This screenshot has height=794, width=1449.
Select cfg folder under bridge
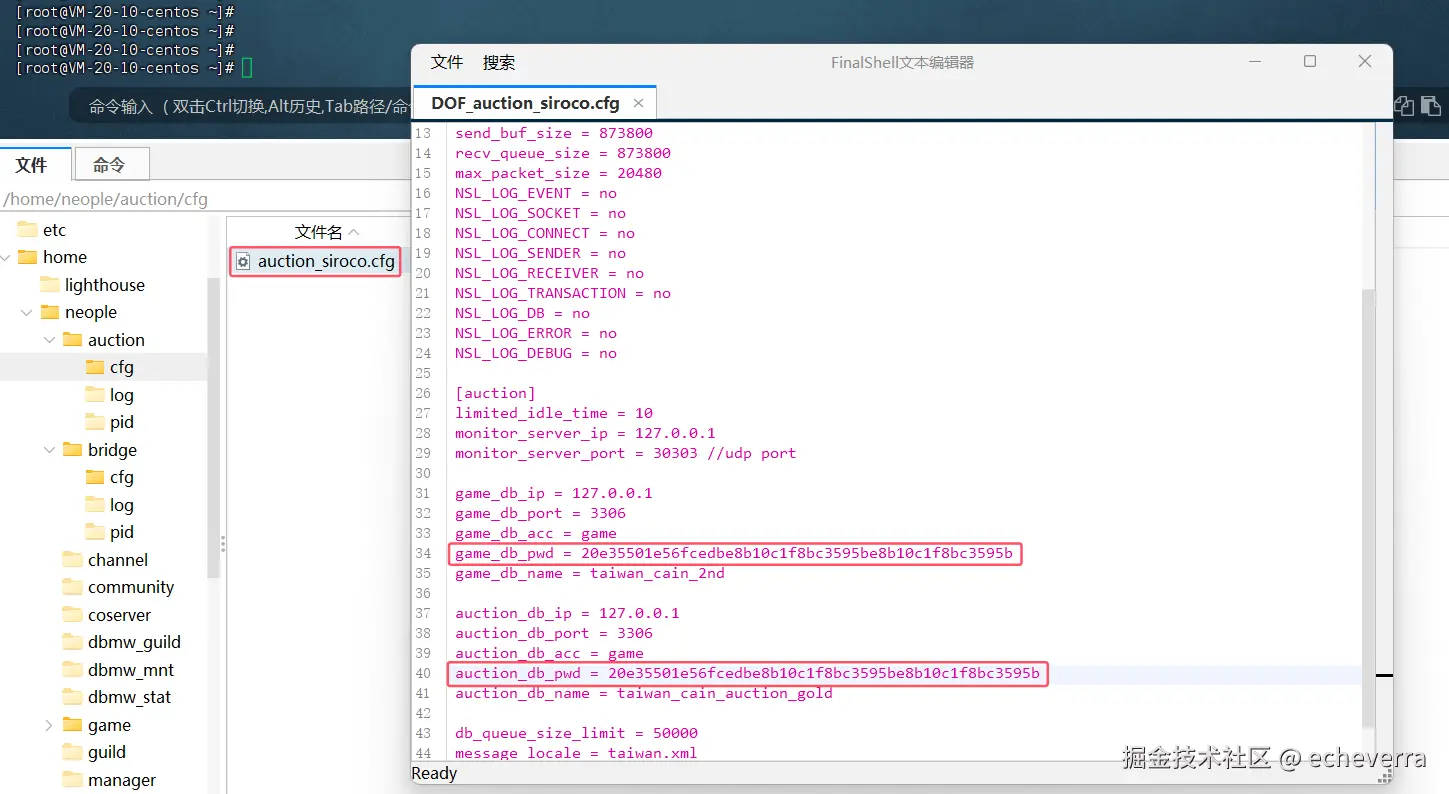pos(121,477)
